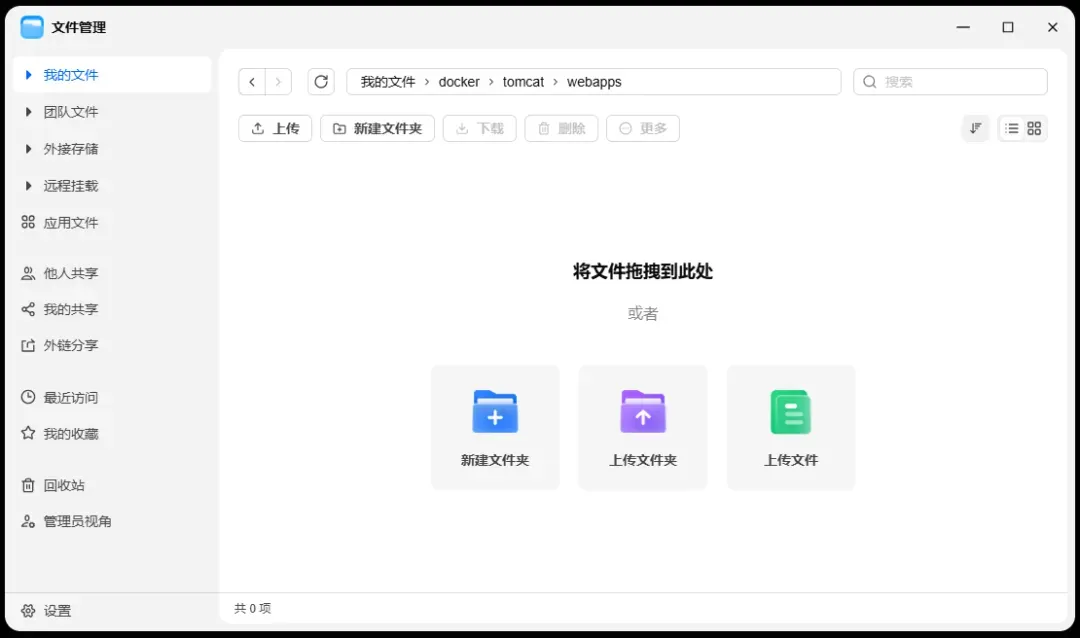The width and height of the screenshot is (1080, 638).
Task: Click webapps in the breadcrumb path
Action: (x=594, y=82)
